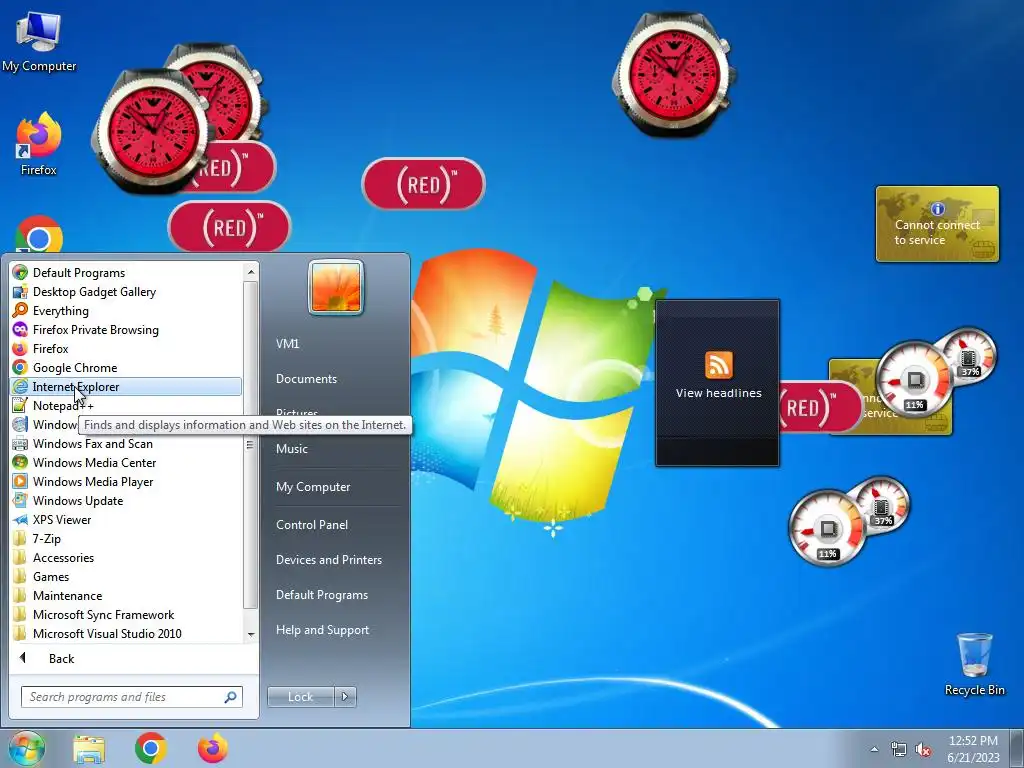1024x768 pixels.
Task: Click the (RED) badge in center of desktop
Action: coord(423,184)
